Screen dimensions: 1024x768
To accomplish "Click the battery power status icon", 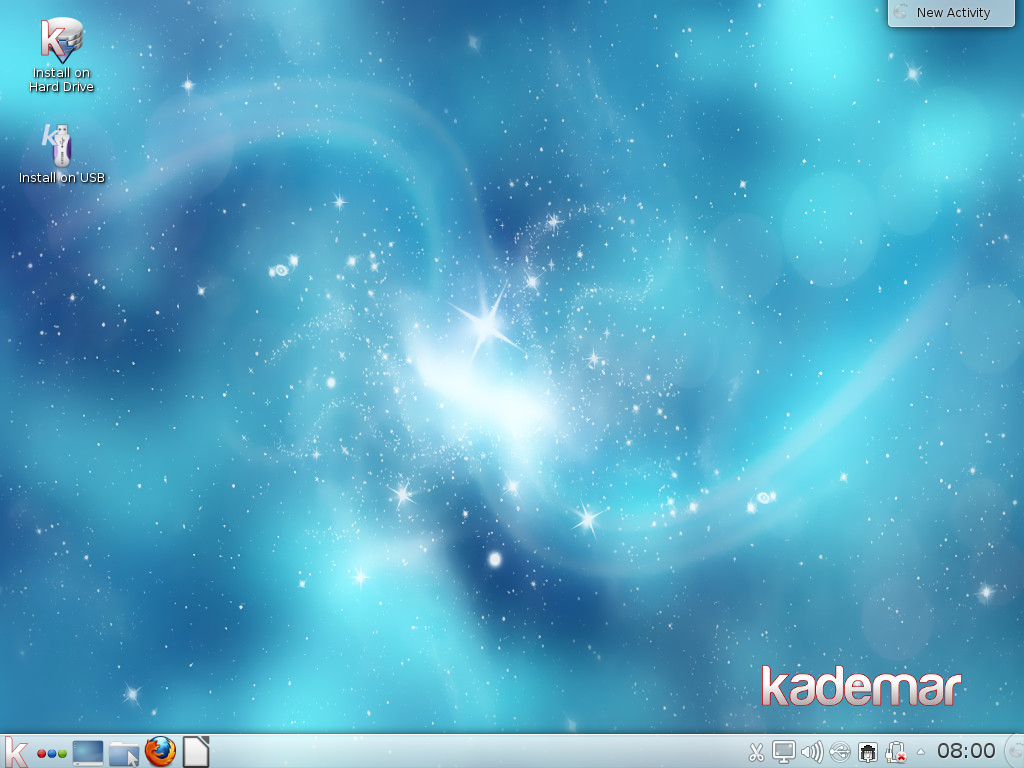I will click(896, 752).
